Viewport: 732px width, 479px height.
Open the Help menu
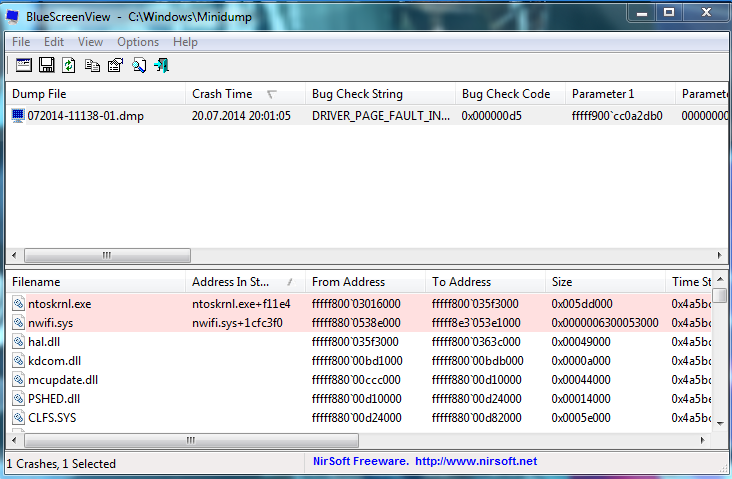tap(185, 42)
